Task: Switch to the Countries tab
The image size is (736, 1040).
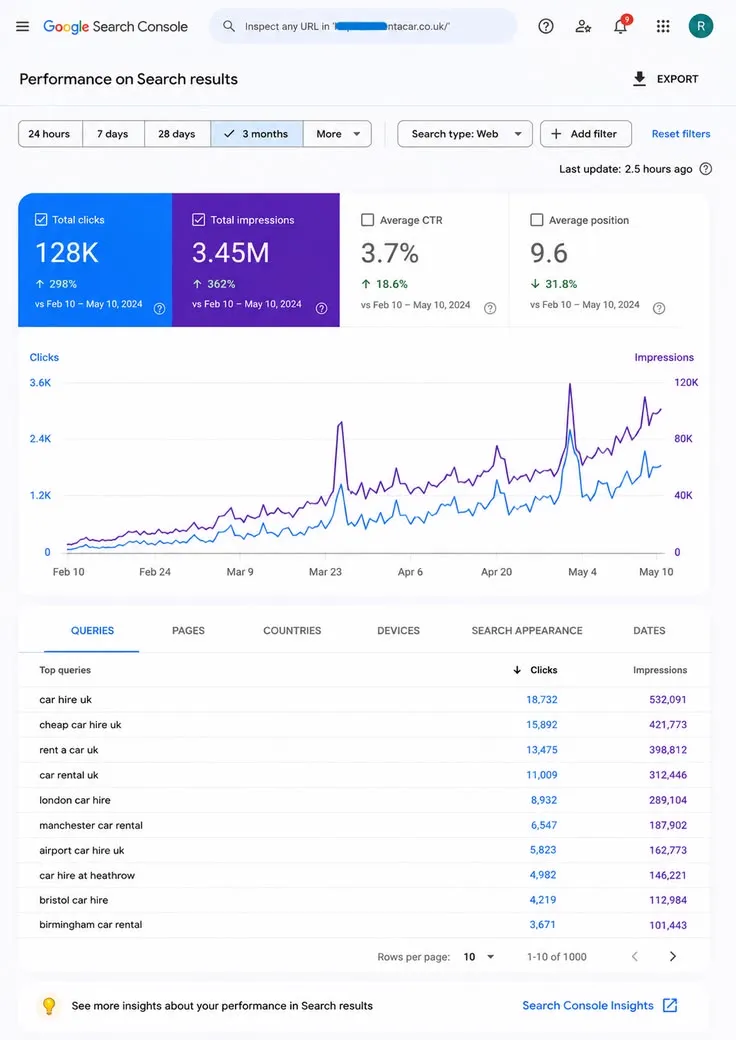Action: click(x=292, y=631)
